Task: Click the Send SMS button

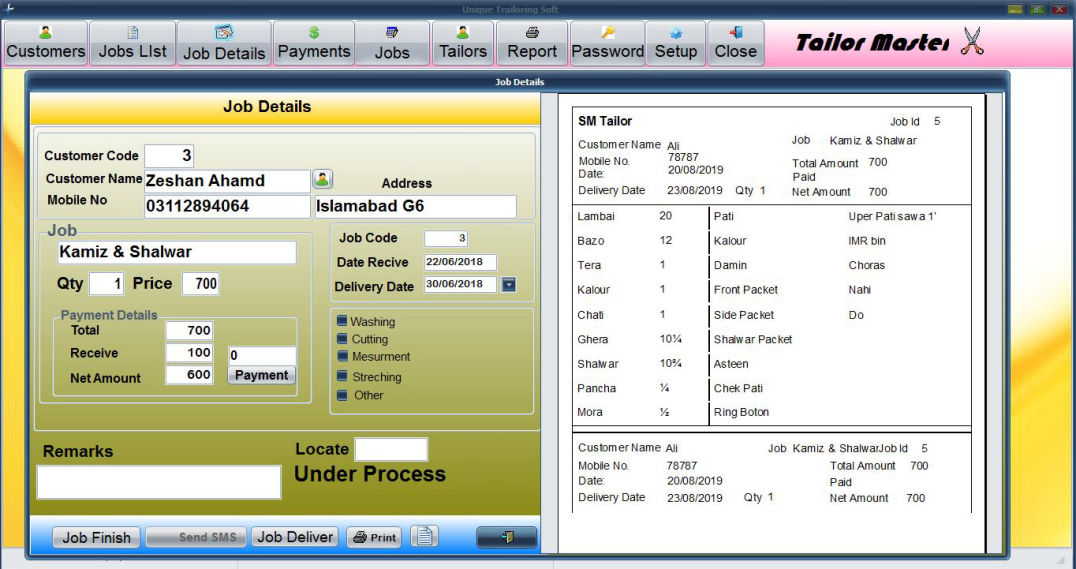Action: pyautogui.click(x=196, y=537)
